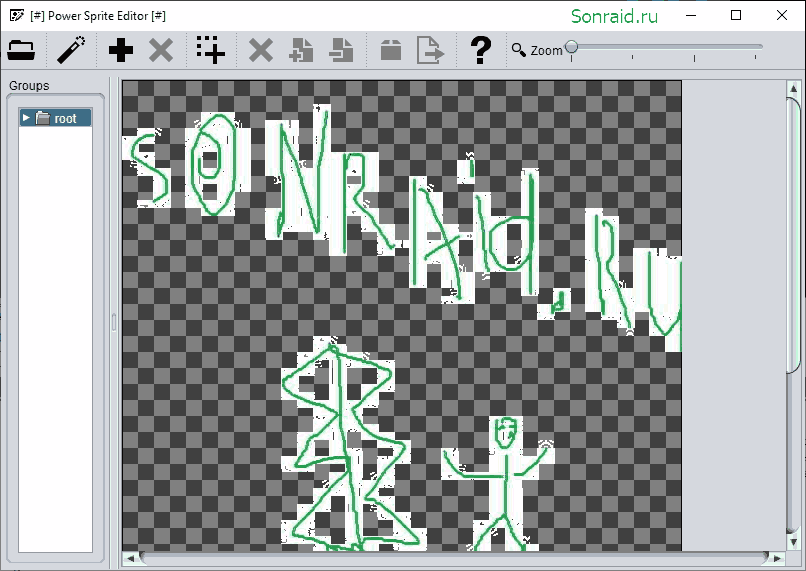
Task: Click the document with plus icon
Action: point(301,50)
